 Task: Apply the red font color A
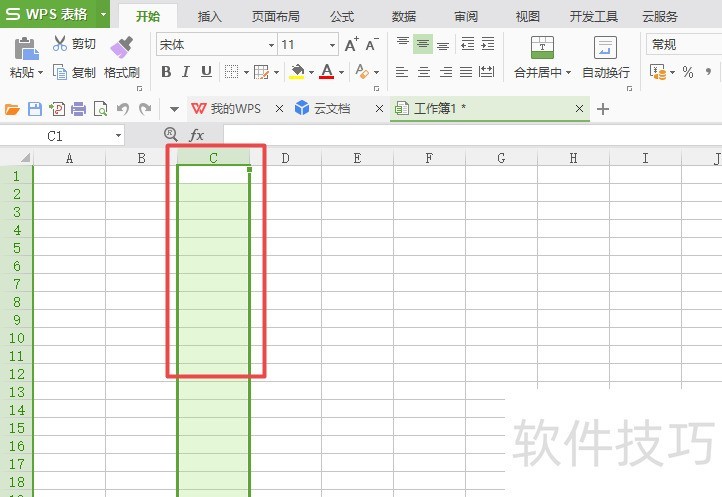click(327, 72)
